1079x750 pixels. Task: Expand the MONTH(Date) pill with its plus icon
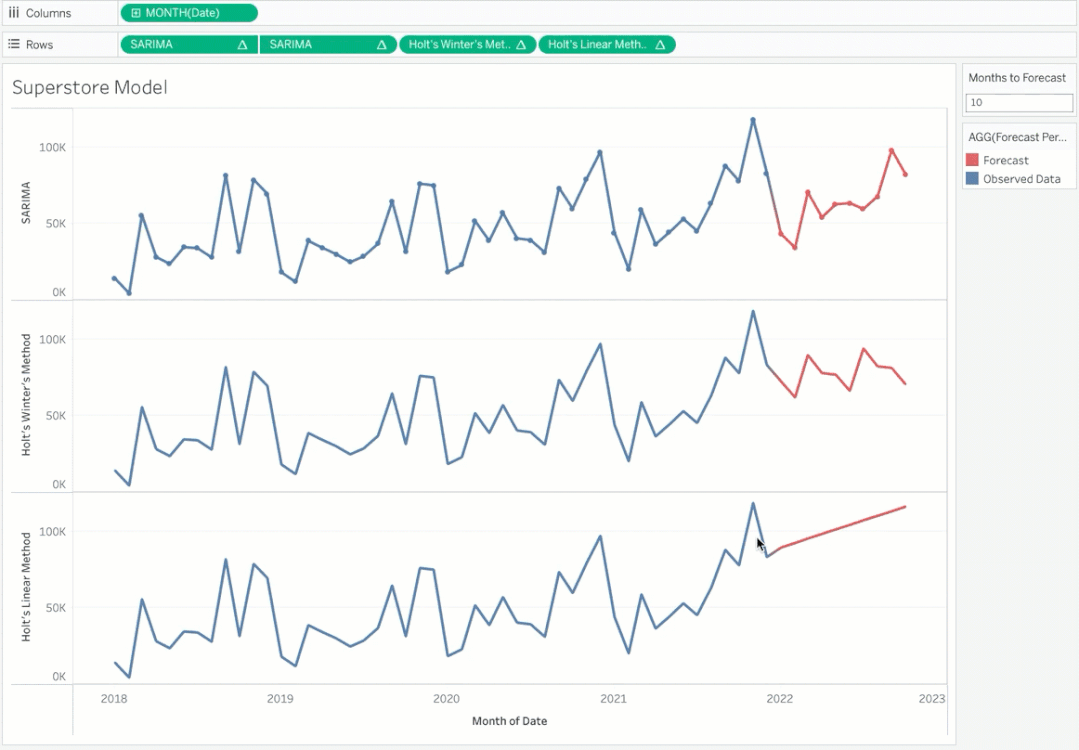tap(136, 13)
